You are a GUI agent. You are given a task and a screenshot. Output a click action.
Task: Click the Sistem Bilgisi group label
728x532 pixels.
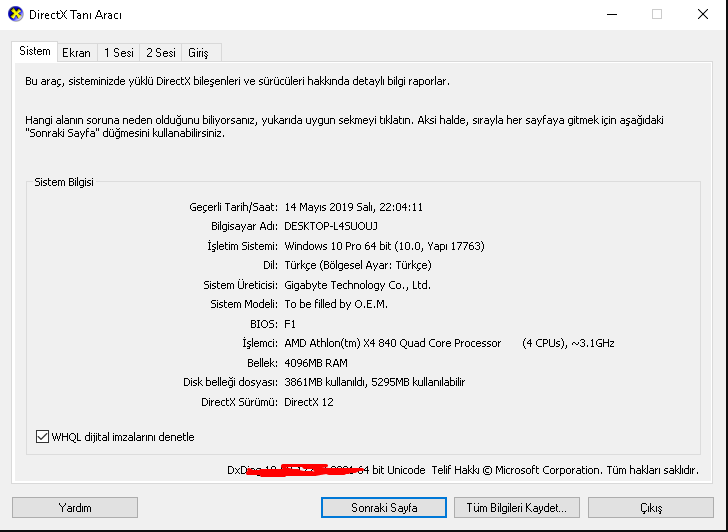[x=64, y=182]
